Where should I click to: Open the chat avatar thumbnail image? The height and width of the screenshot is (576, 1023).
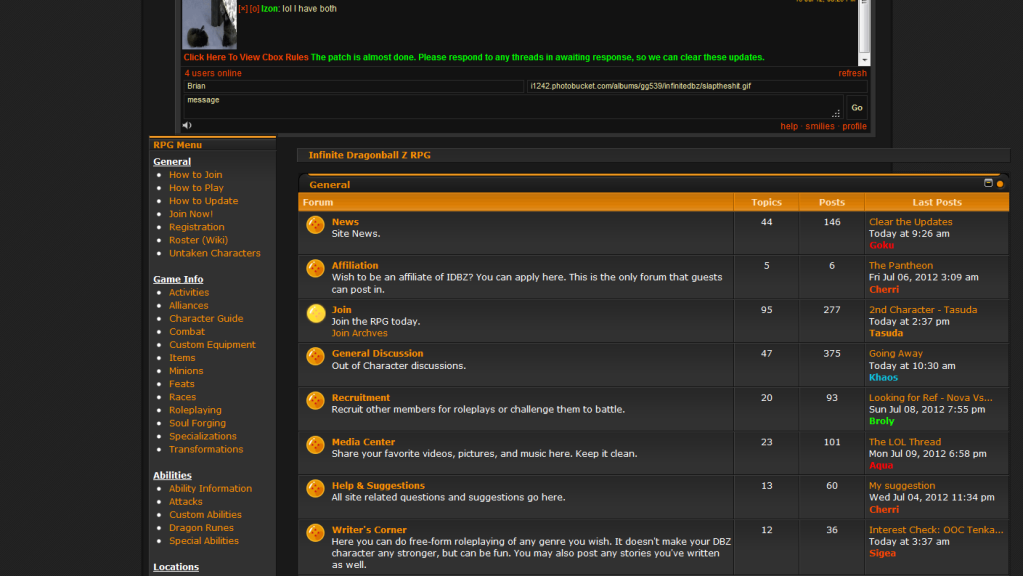pyautogui.click(x=209, y=24)
